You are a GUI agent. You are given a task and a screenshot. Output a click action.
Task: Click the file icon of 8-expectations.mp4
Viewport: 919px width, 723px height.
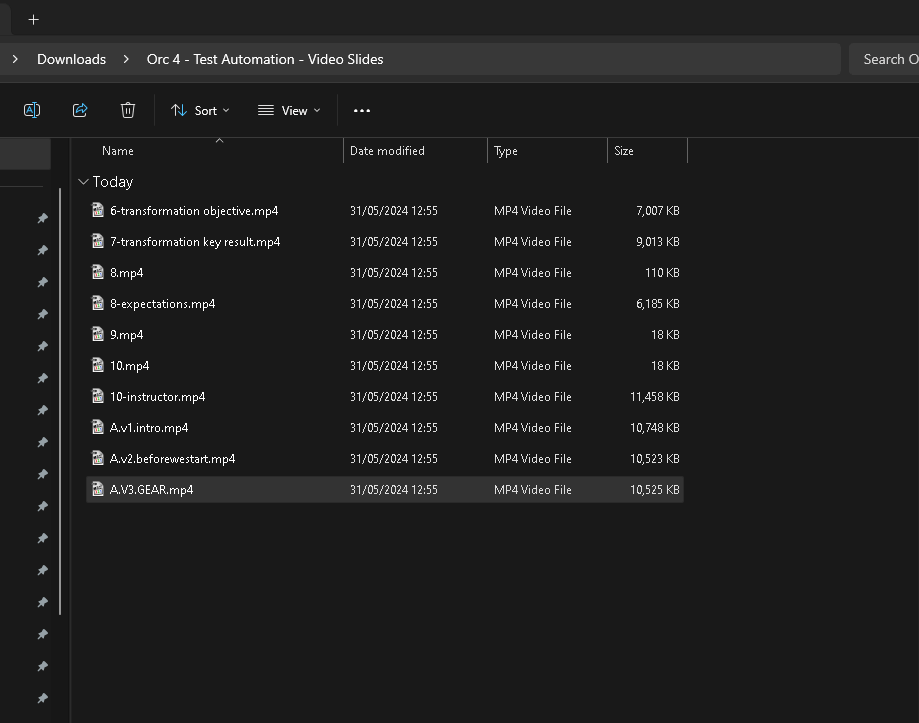[x=98, y=303]
